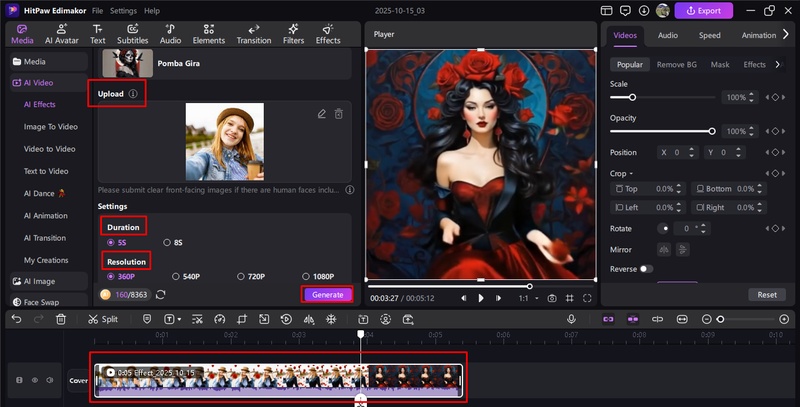Expand the Crop section arrow
Screen dimensions: 800x407
tap(632, 173)
